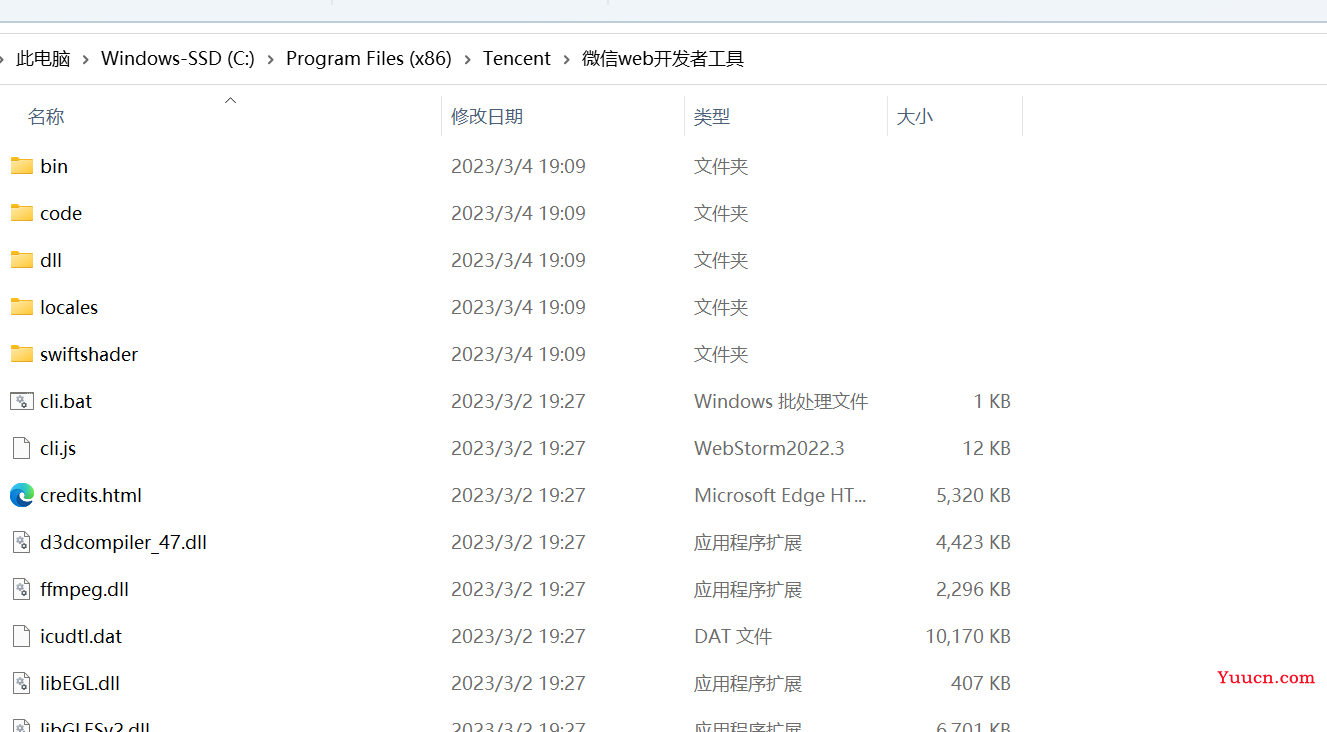Expand the chevron after Program Files (x86)
The image size is (1327, 732).
(x=468, y=59)
